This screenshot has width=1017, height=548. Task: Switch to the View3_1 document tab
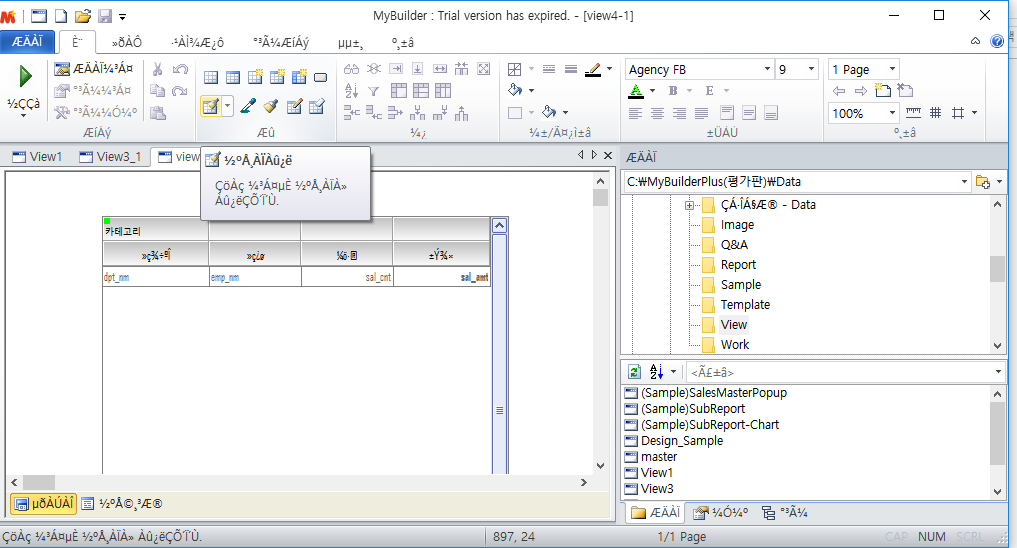[x=110, y=157]
